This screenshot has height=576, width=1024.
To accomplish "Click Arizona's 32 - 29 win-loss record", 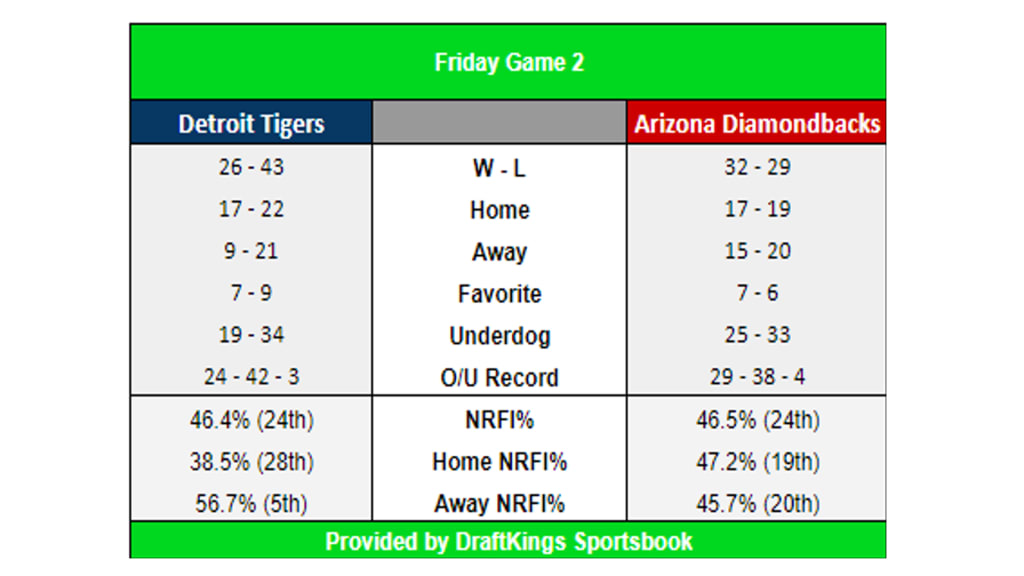I will [757, 167].
